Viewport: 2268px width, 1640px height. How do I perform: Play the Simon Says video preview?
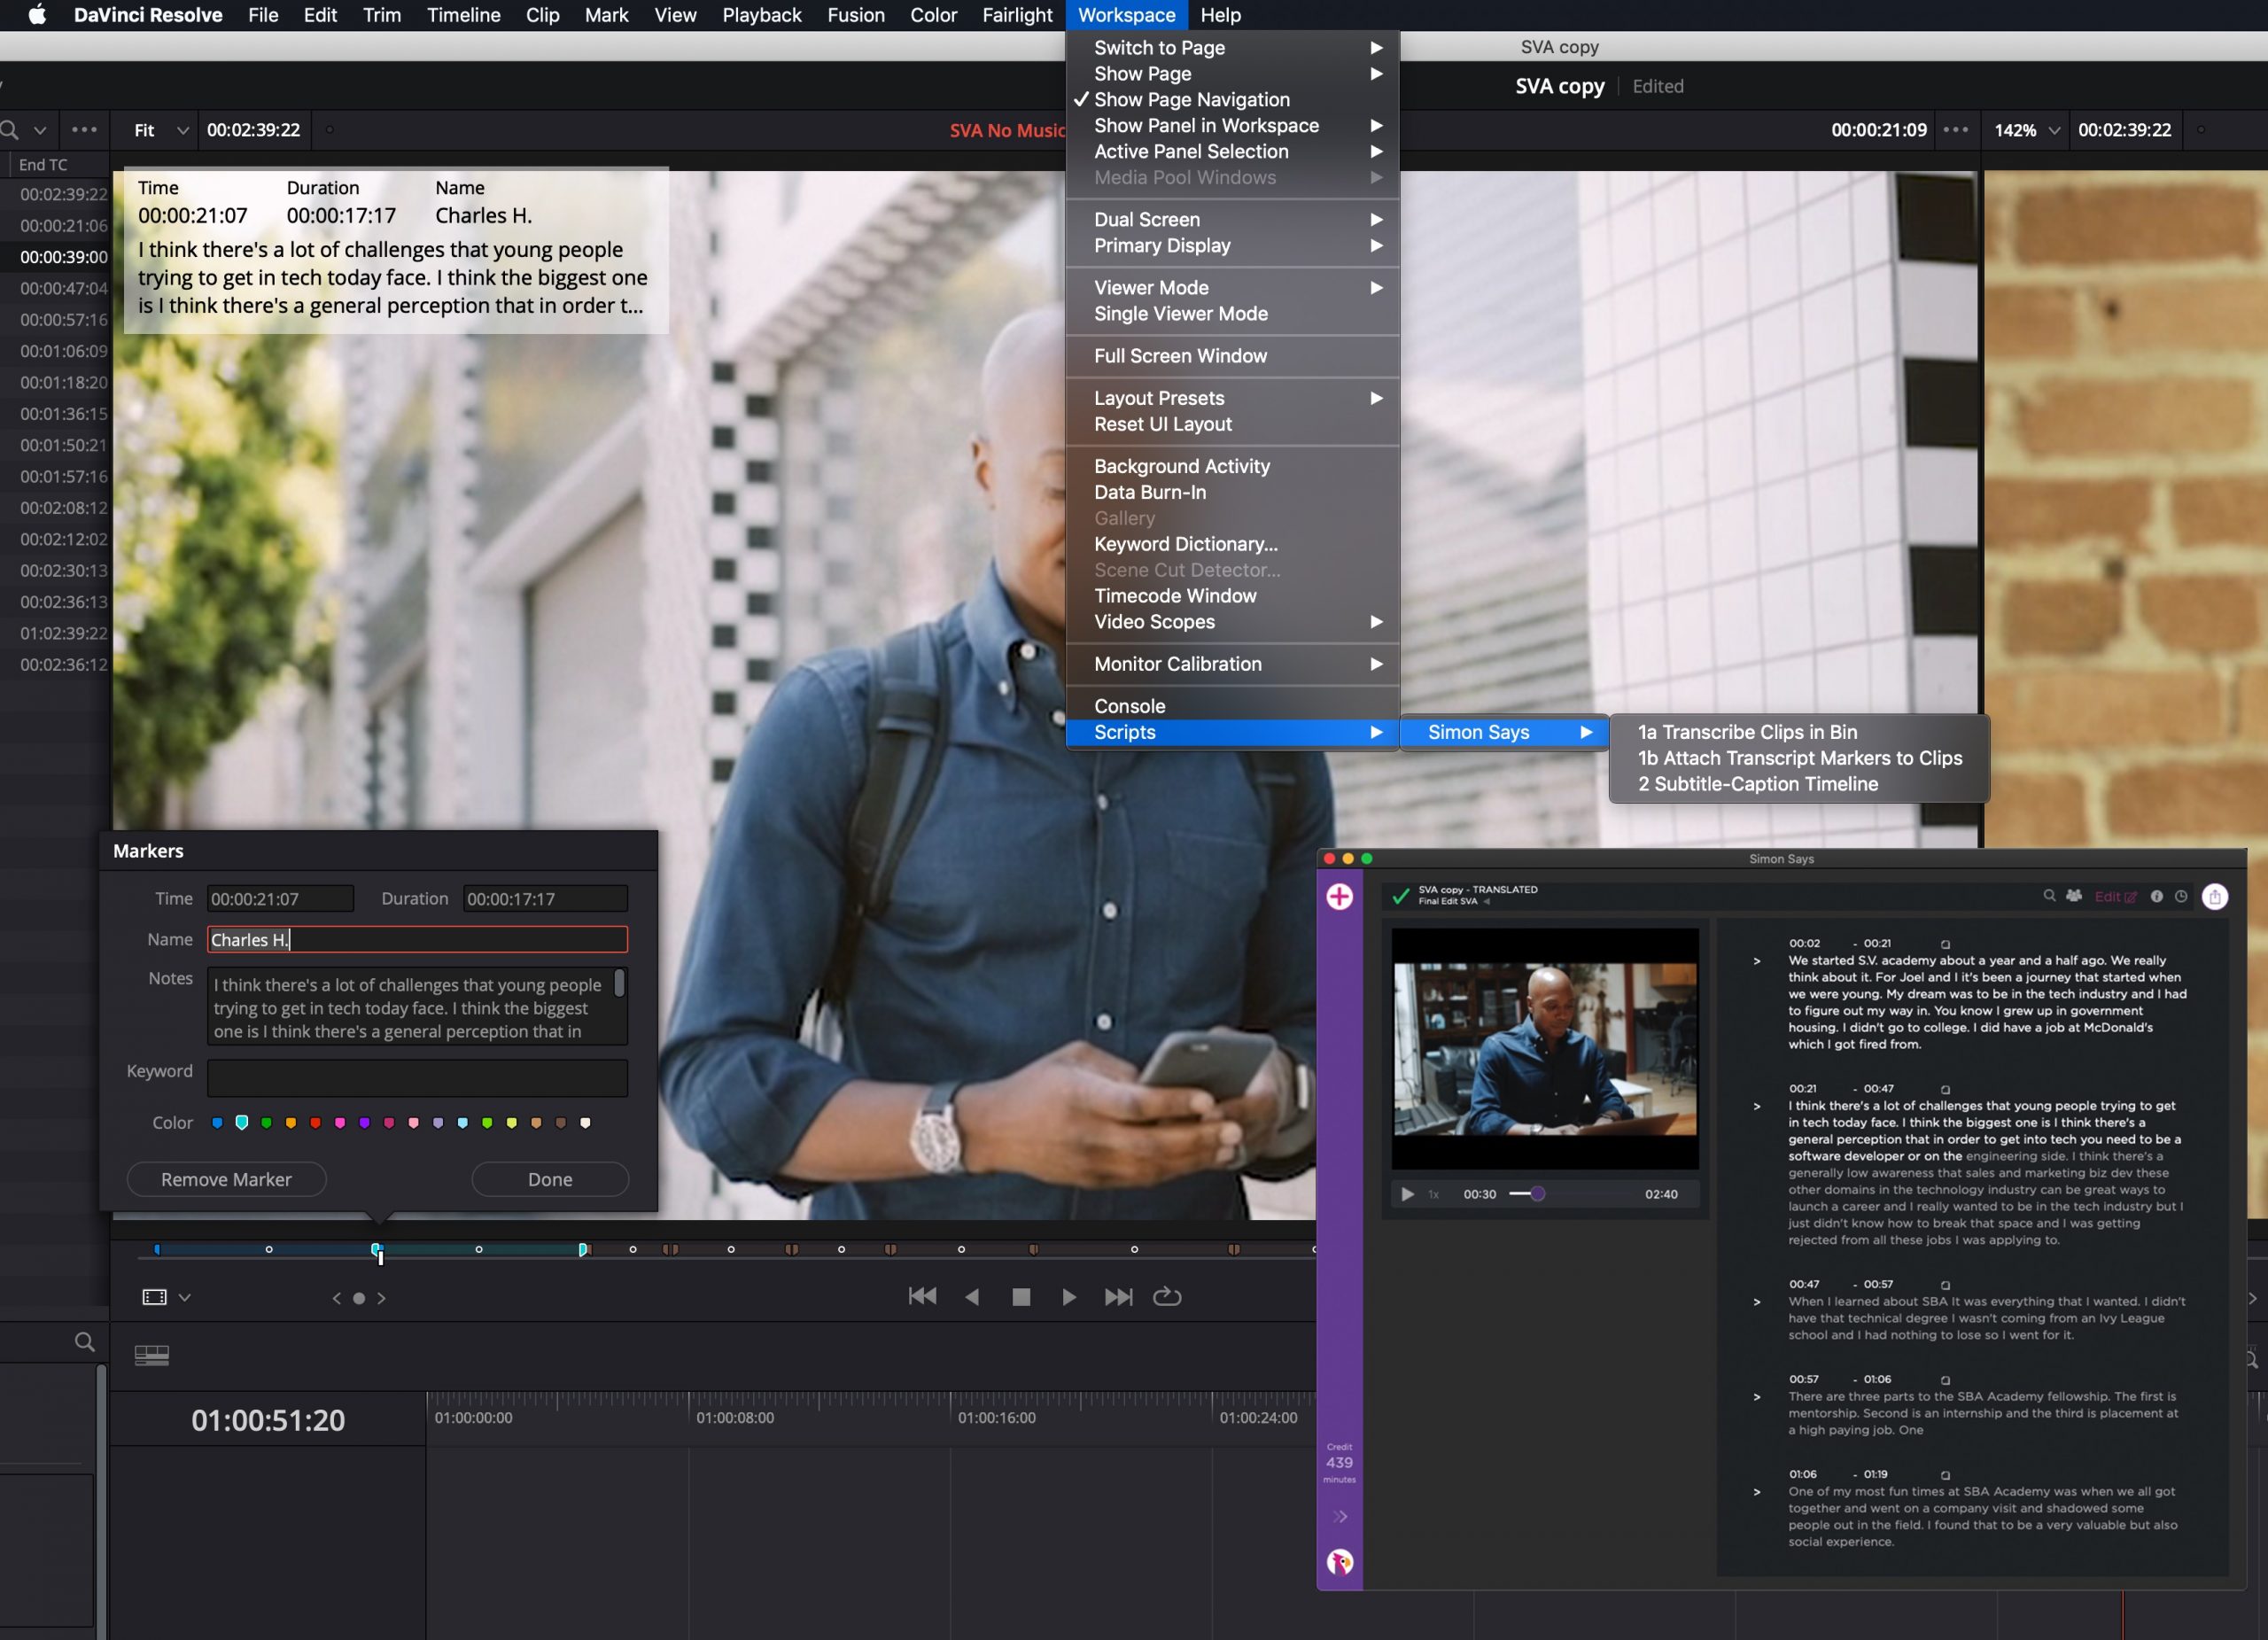point(1407,1194)
